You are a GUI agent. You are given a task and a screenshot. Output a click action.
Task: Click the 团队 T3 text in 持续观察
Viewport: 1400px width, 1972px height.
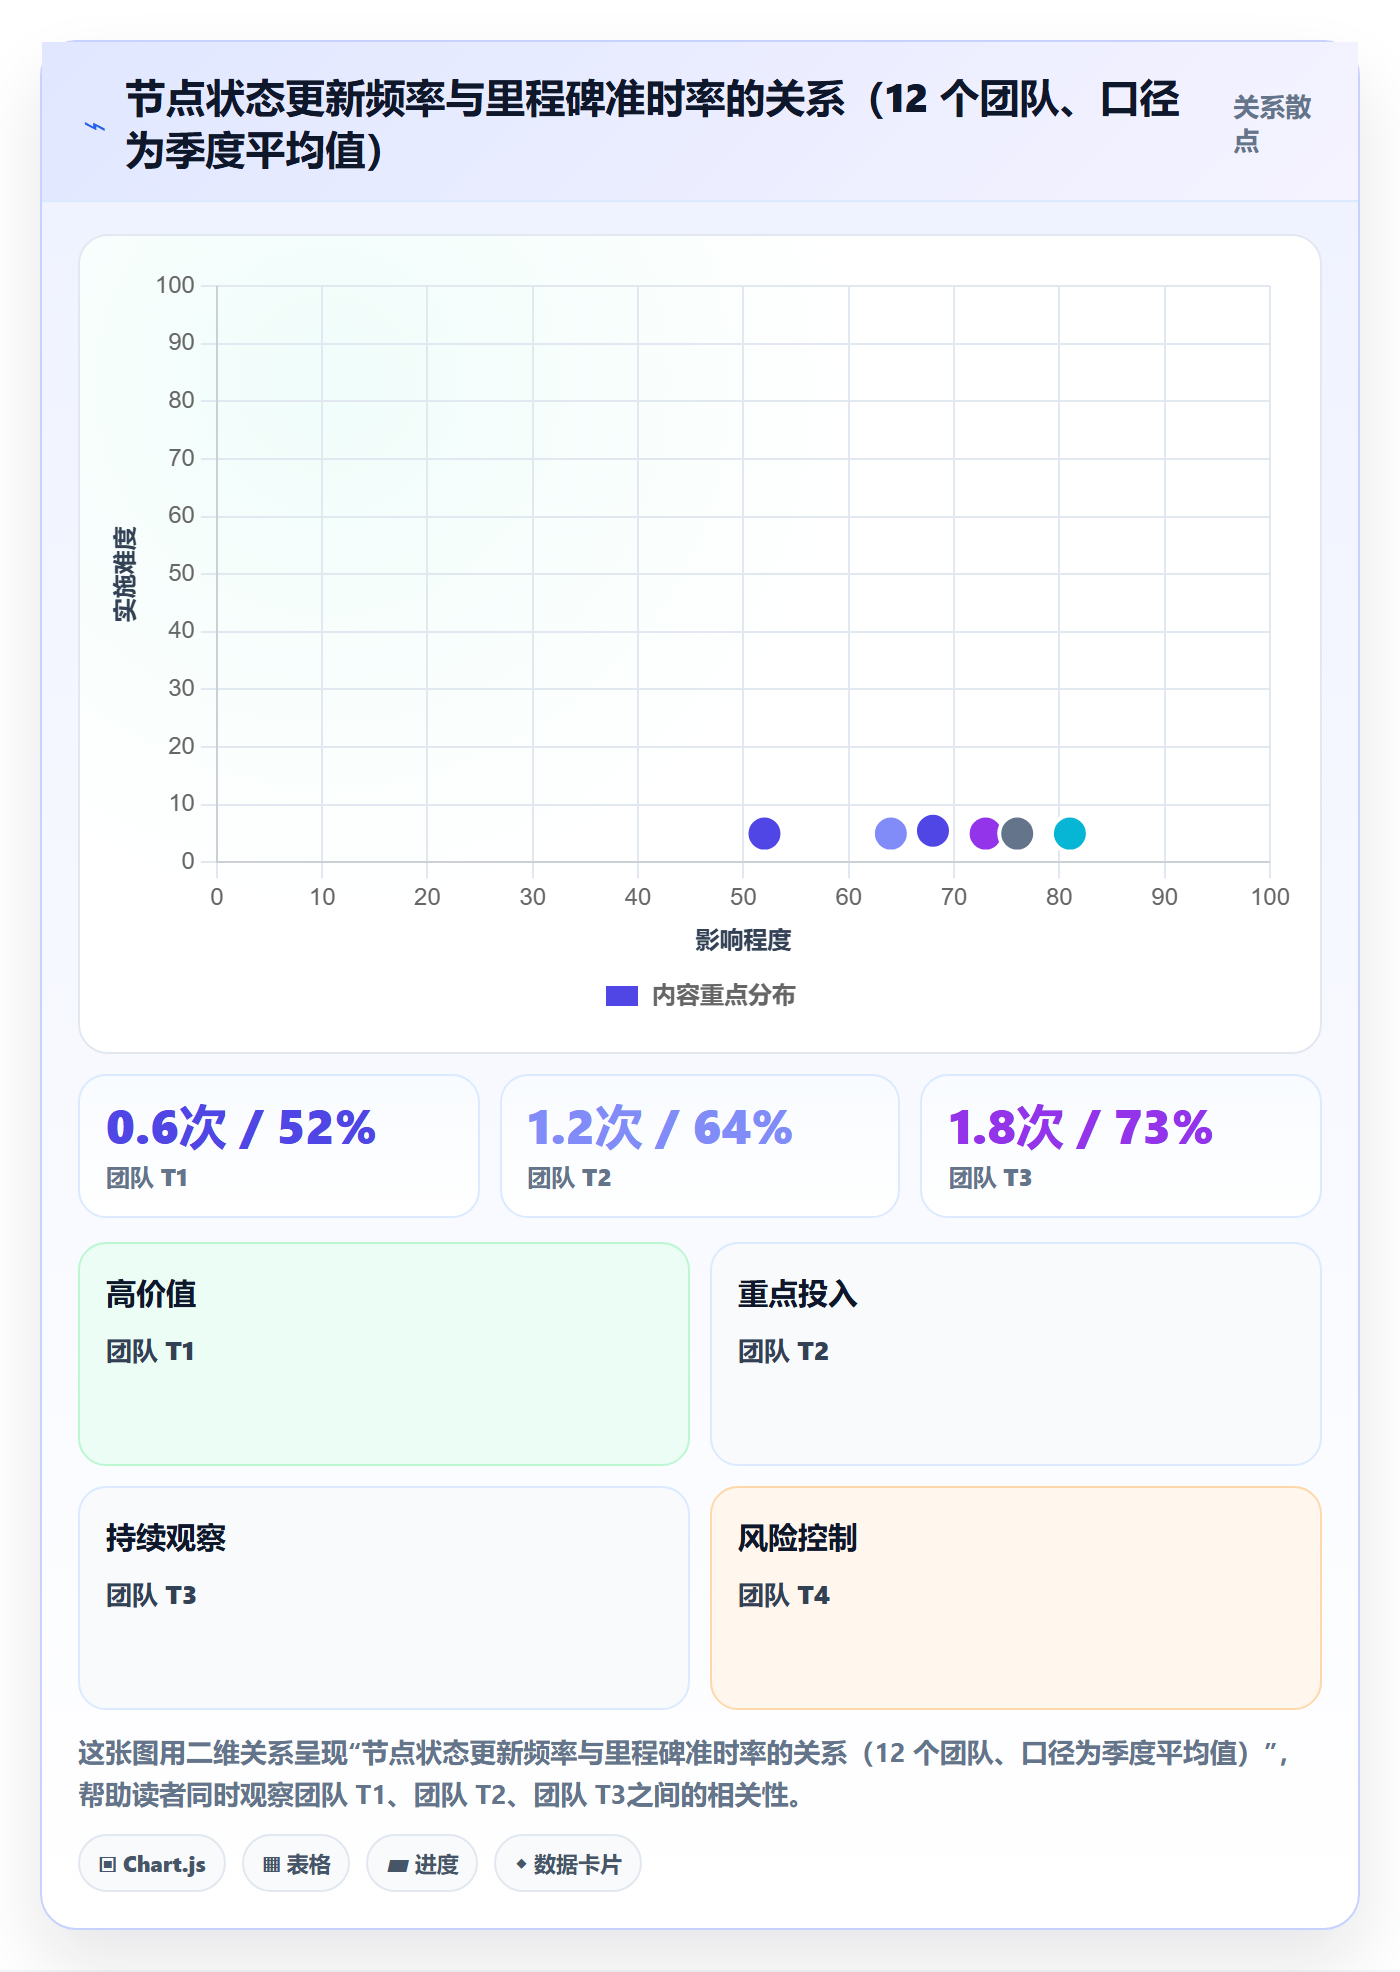[151, 1595]
